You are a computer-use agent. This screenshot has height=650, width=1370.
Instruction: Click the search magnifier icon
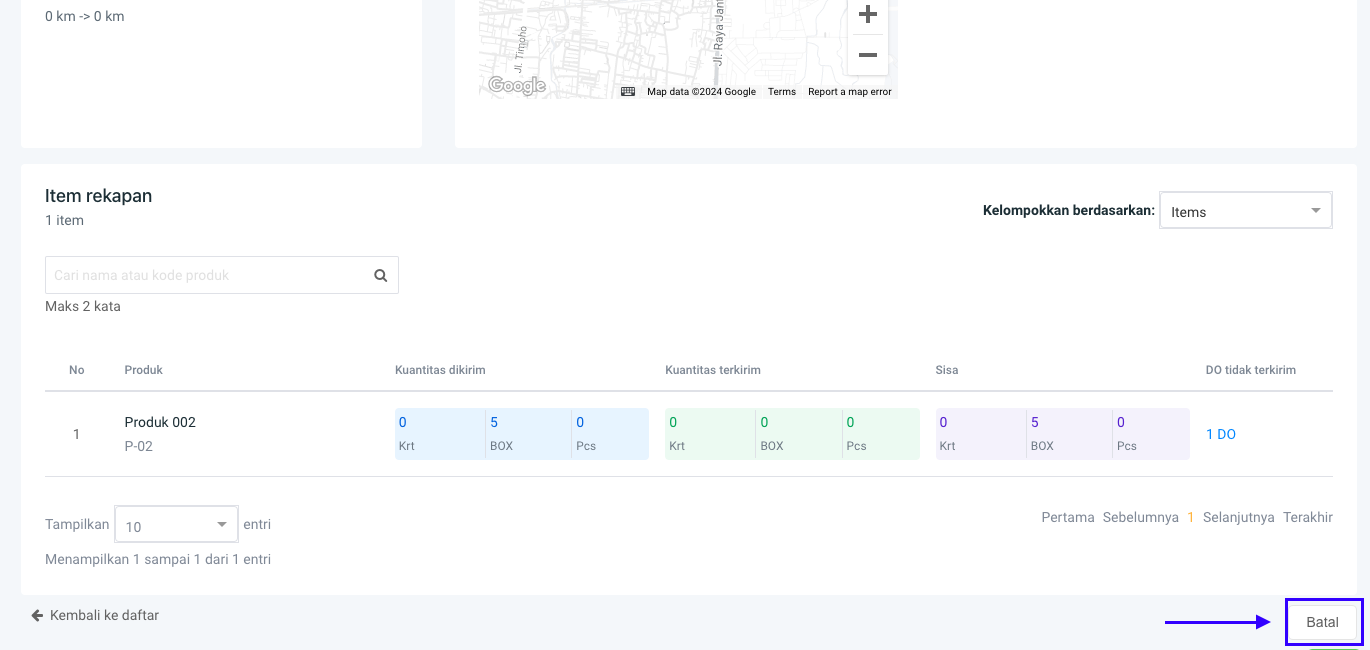coord(380,275)
